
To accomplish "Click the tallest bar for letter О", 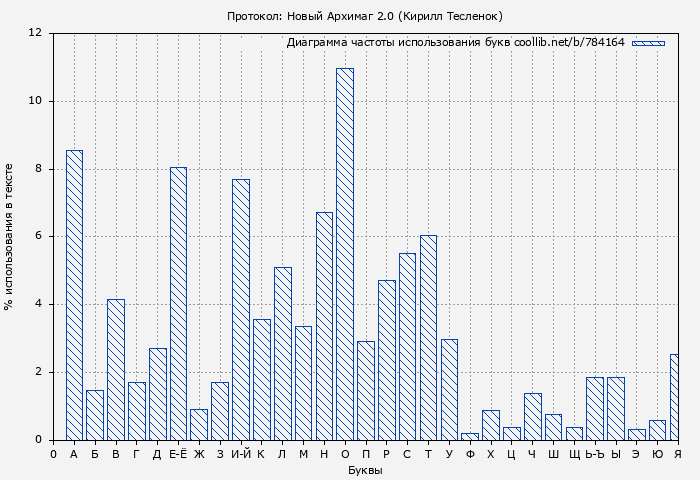I will [345, 254].
